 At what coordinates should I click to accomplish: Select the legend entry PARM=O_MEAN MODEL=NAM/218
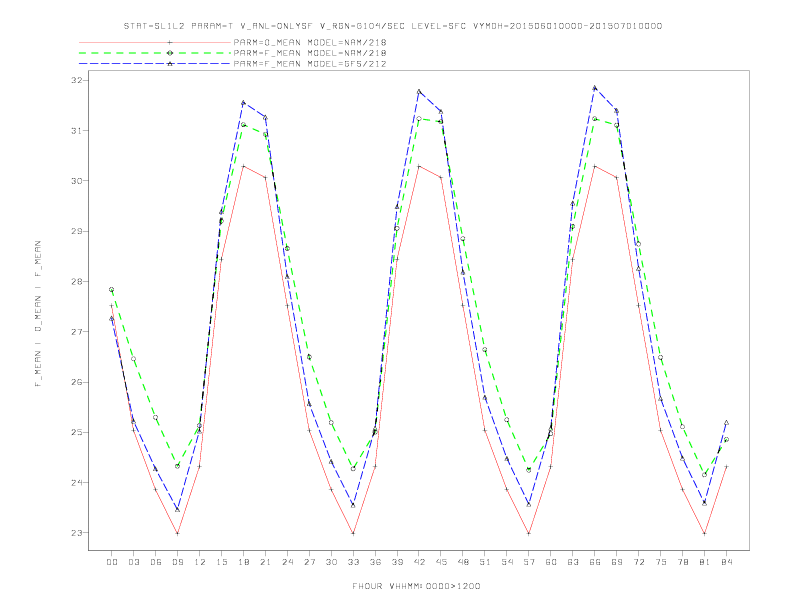click(310, 42)
